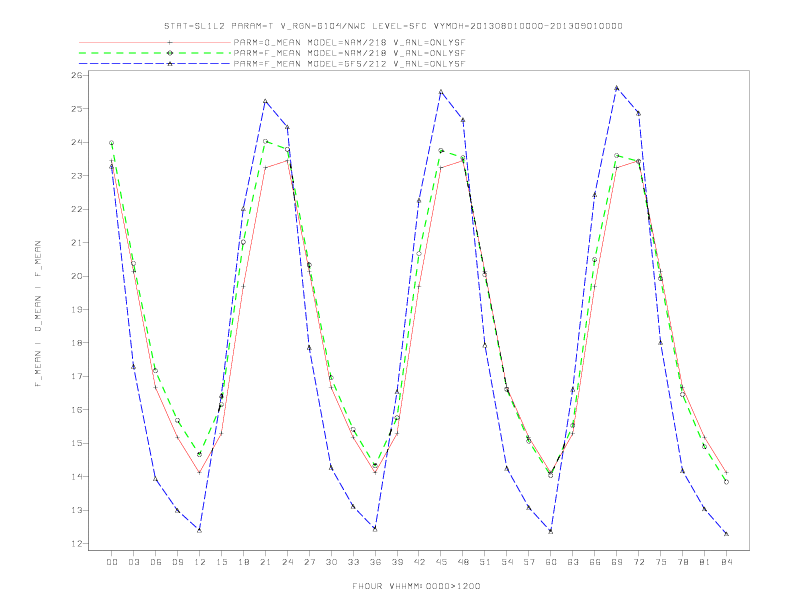Click blue GFS triangle peak at hour 21
The width and height of the screenshot is (792, 612).
pyautogui.click(x=265, y=101)
